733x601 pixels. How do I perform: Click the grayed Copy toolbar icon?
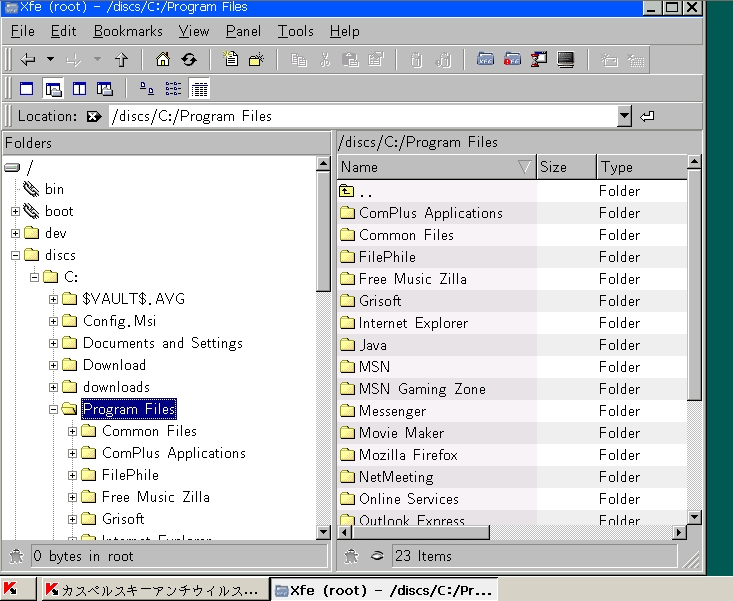(x=299, y=60)
